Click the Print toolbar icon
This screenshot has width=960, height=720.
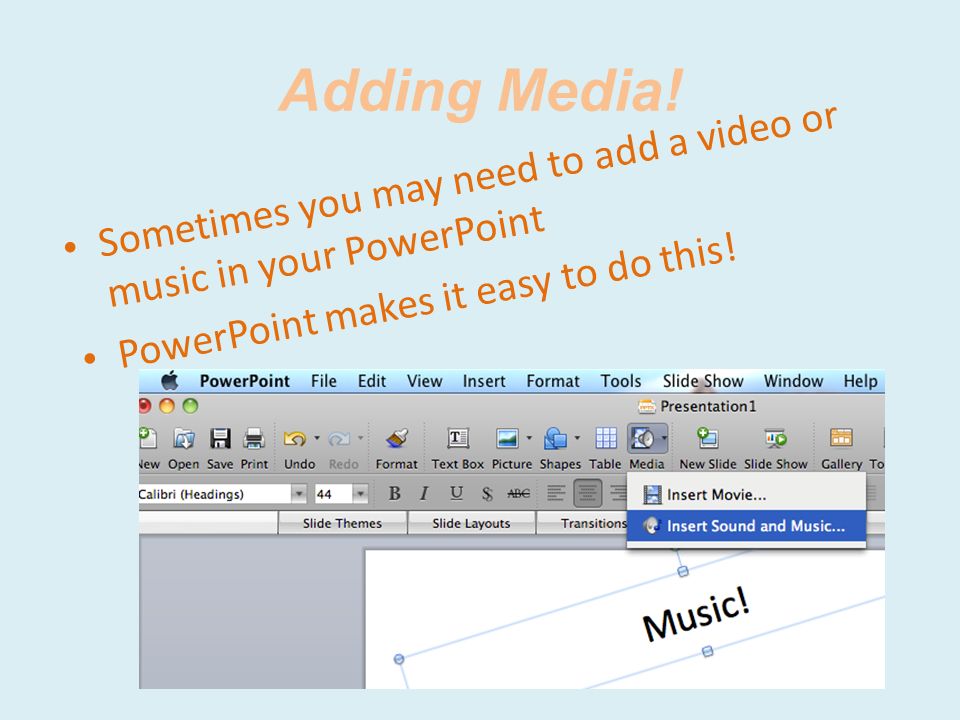pyautogui.click(x=253, y=438)
